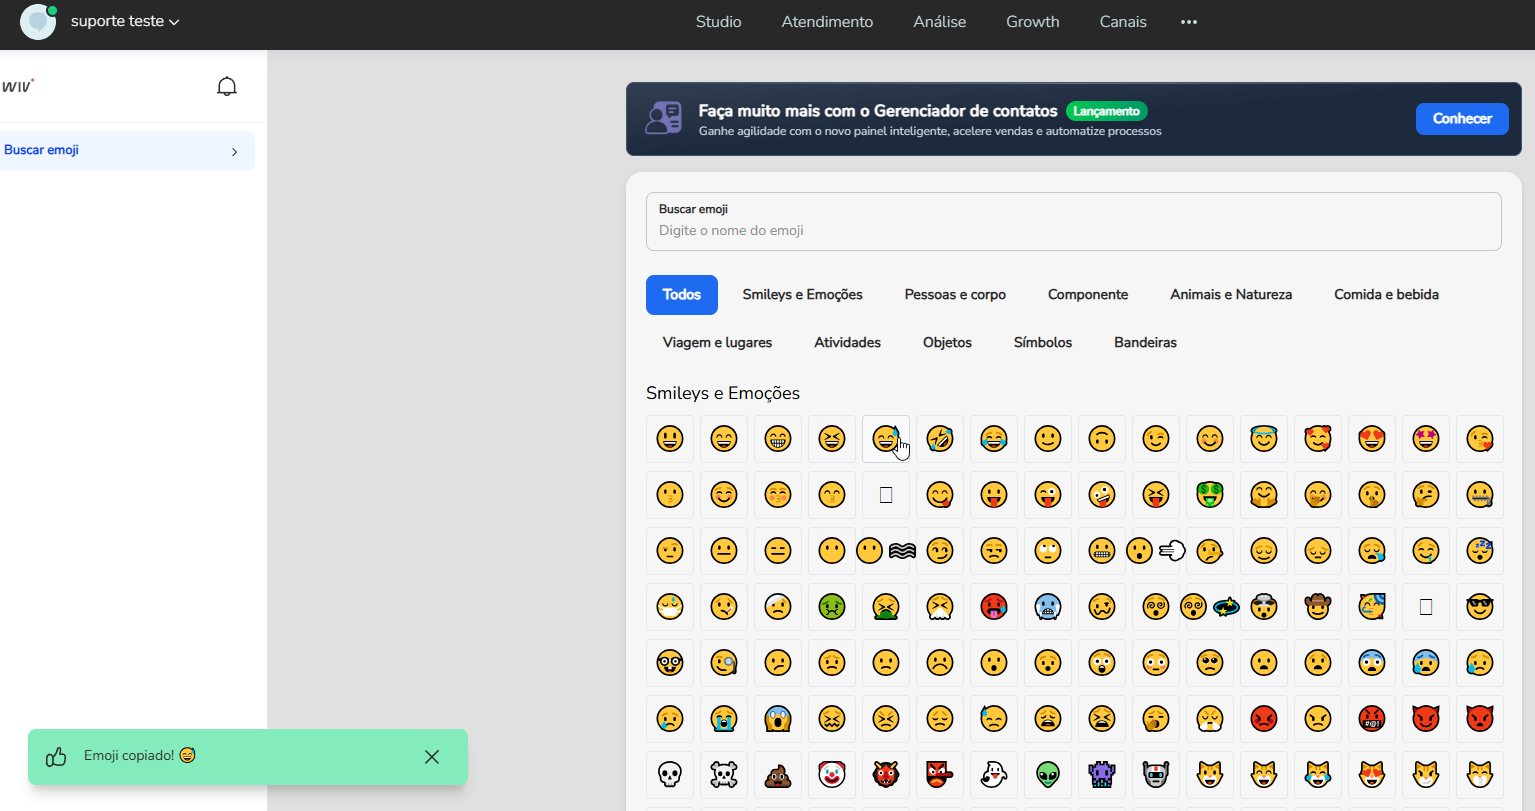The width and height of the screenshot is (1535, 811).
Task: Open the Canais menu
Action: (x=1123, y=22)
